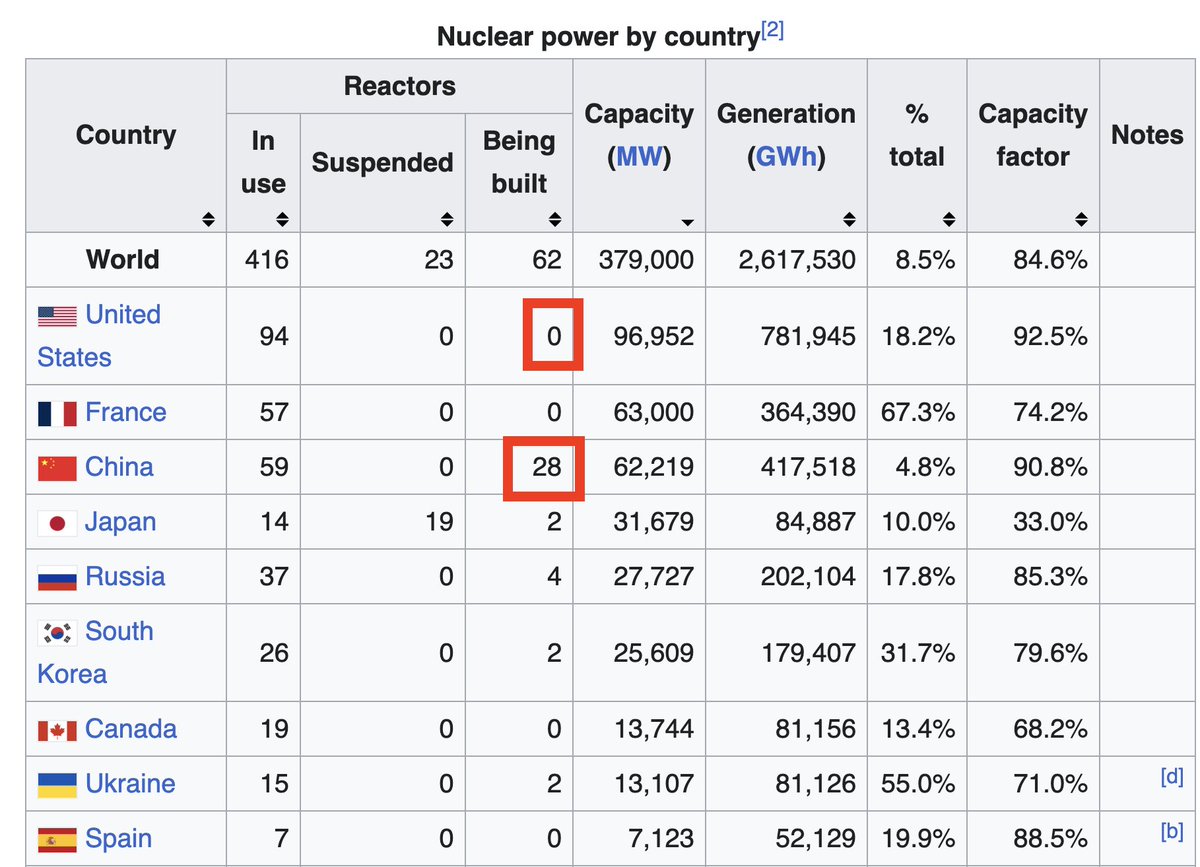This screenshot has height=867, width=1200.
Task: Click the China flag icon
Action: click(57, 468)
